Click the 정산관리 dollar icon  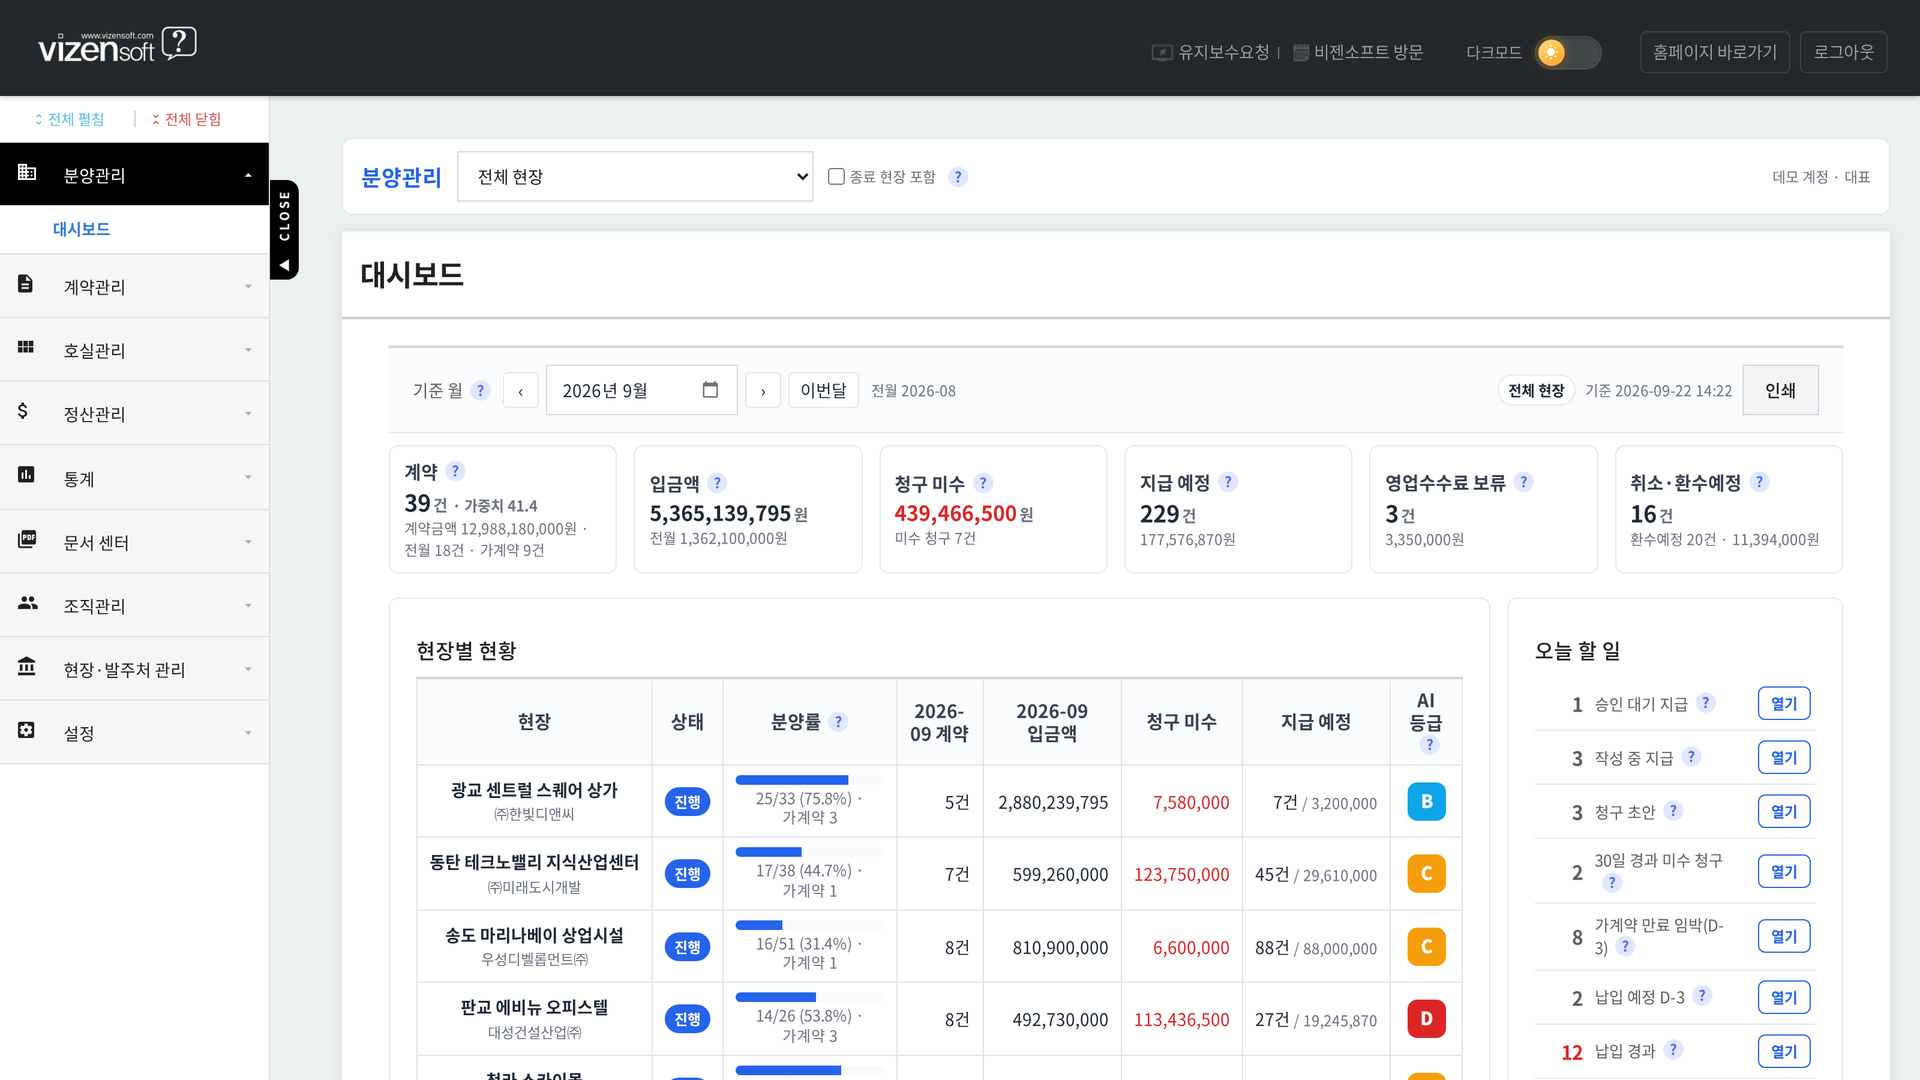[22, 411]
